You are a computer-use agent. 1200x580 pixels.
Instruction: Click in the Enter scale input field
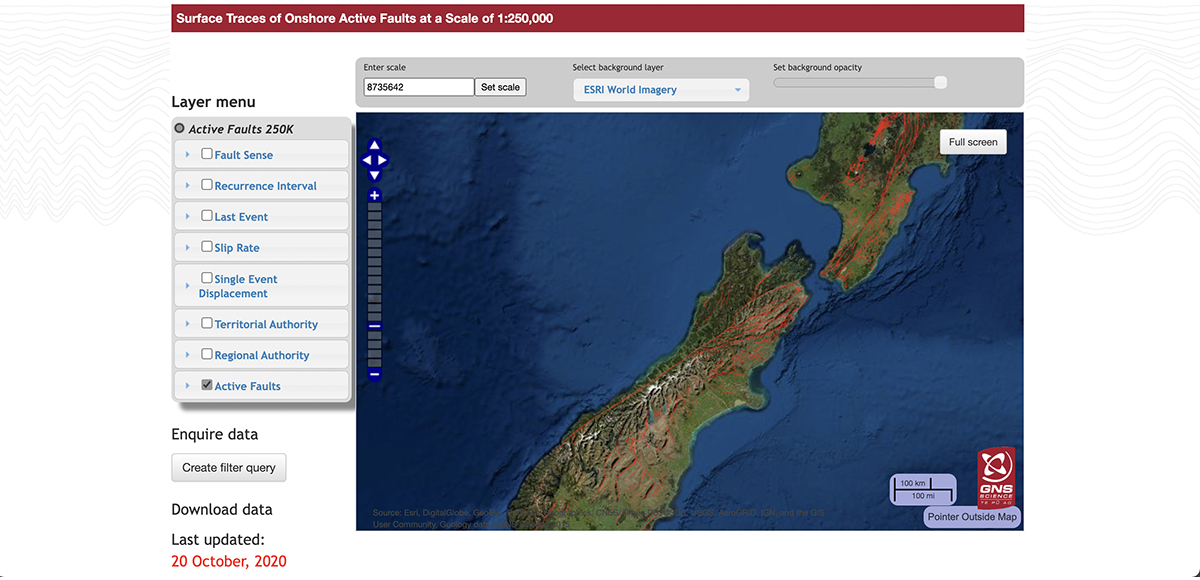pyautogui.click(x=418, y=87)
